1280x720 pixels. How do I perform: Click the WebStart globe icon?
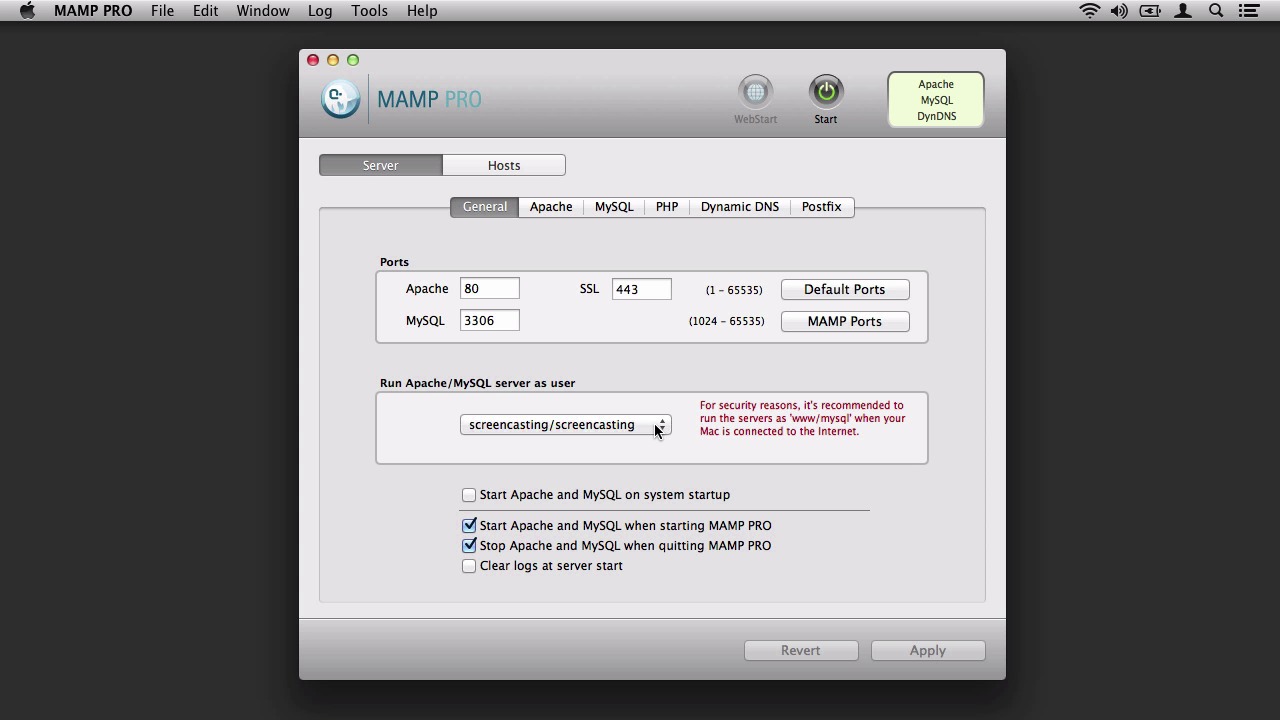[x=756, y=92]
